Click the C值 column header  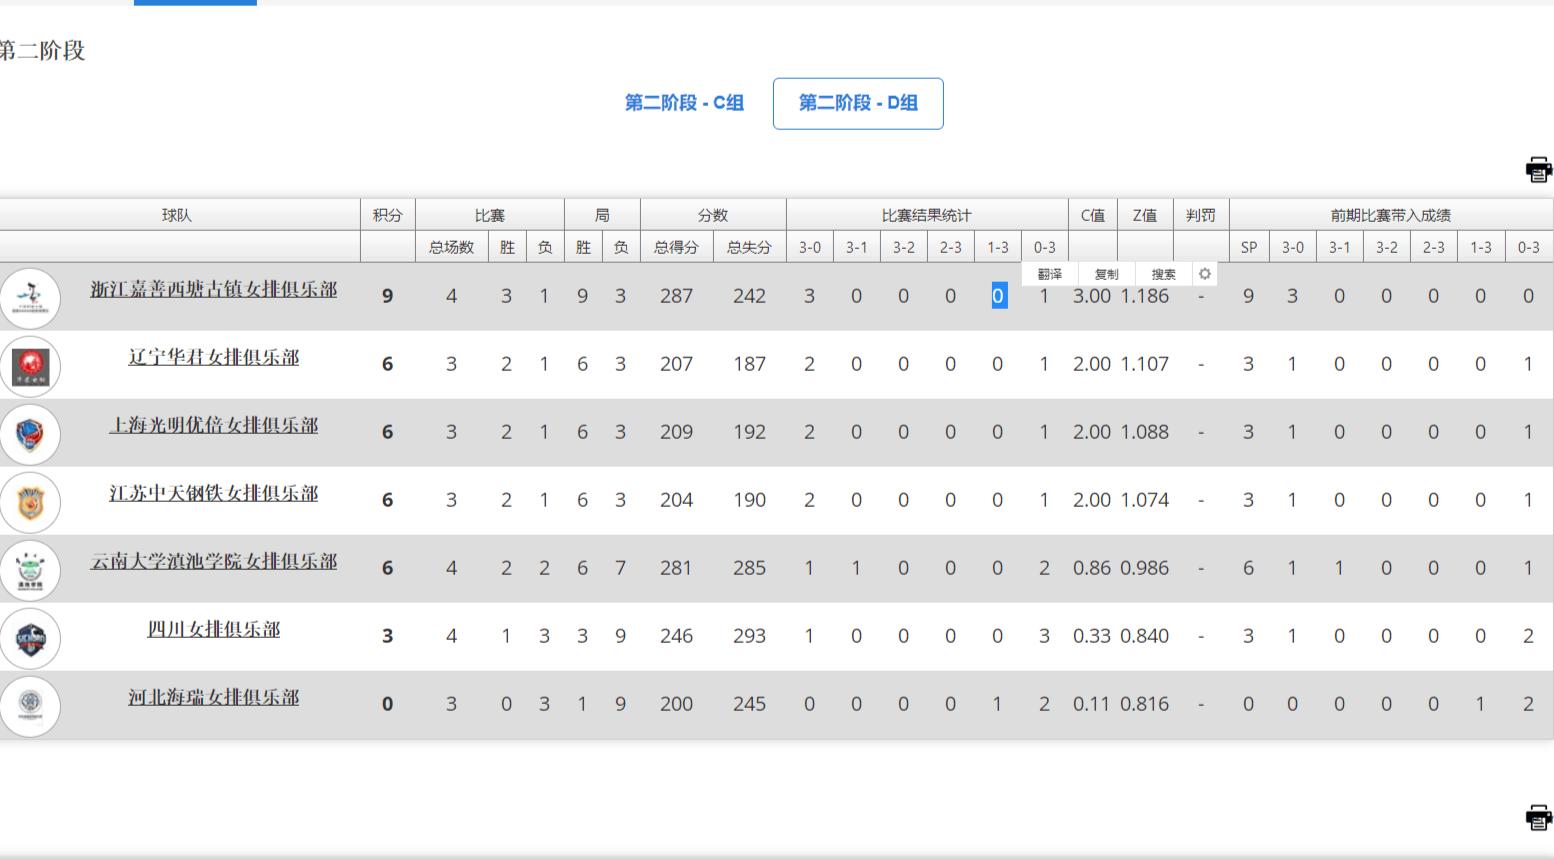pyautogui.click(x=1093, y=215)
